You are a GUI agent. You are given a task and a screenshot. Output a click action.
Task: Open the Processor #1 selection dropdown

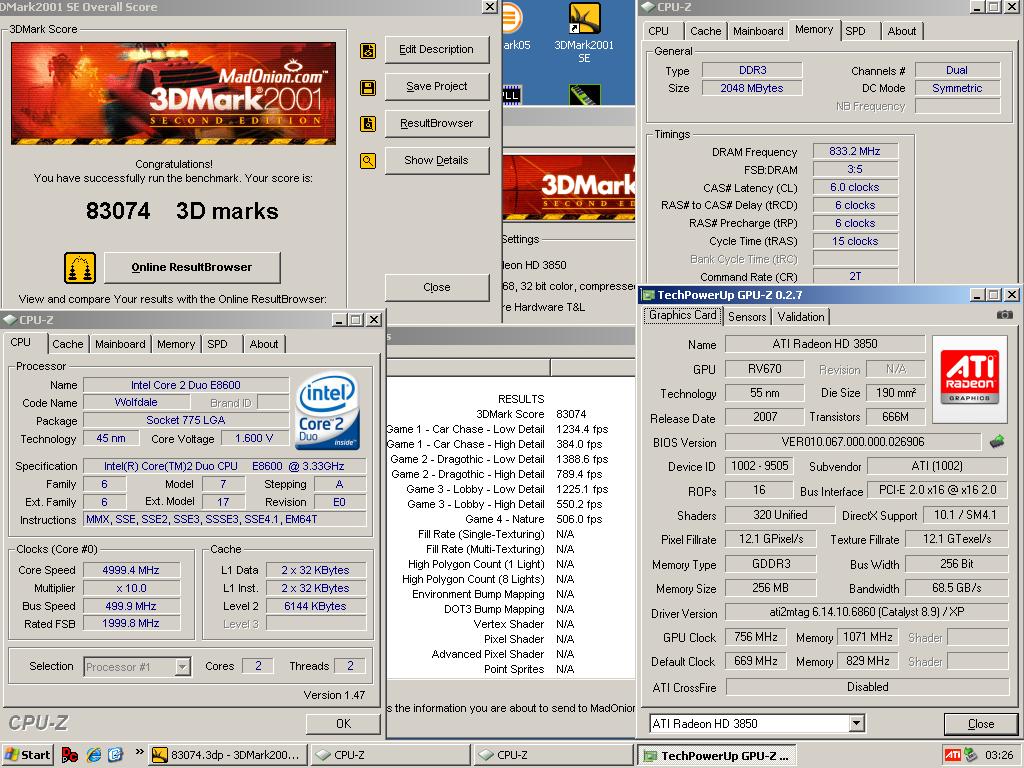[x=183, y=667]
